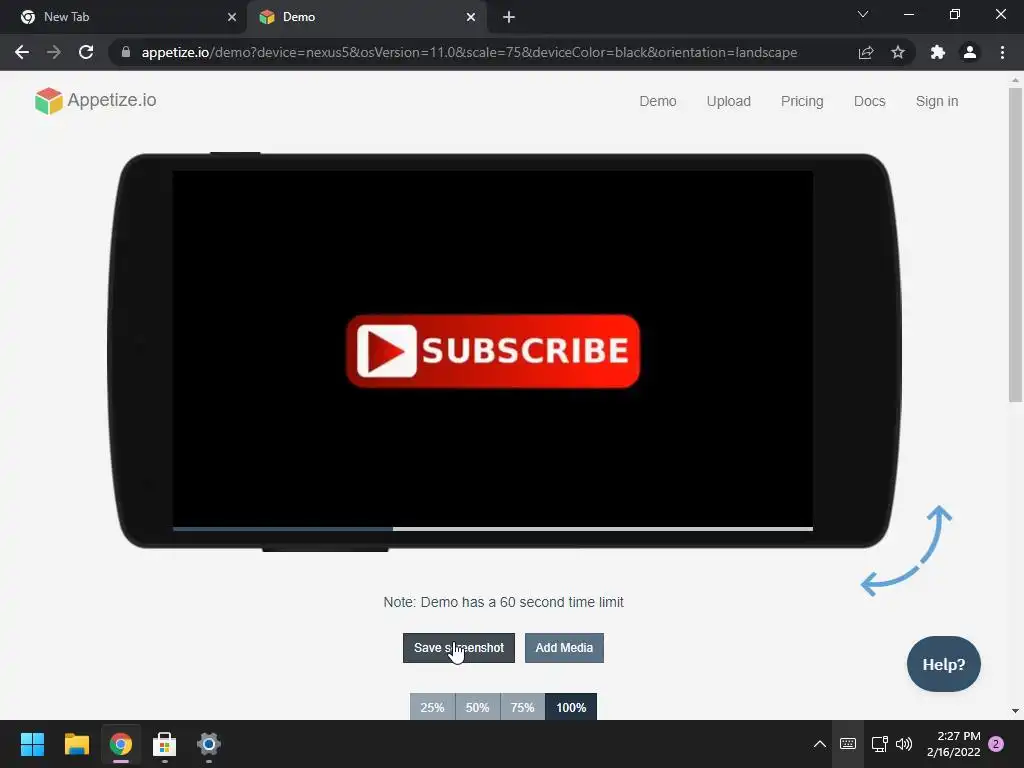The image size is (1024, 768).
Task: Share this page via share icon
Action: (866, 52)
